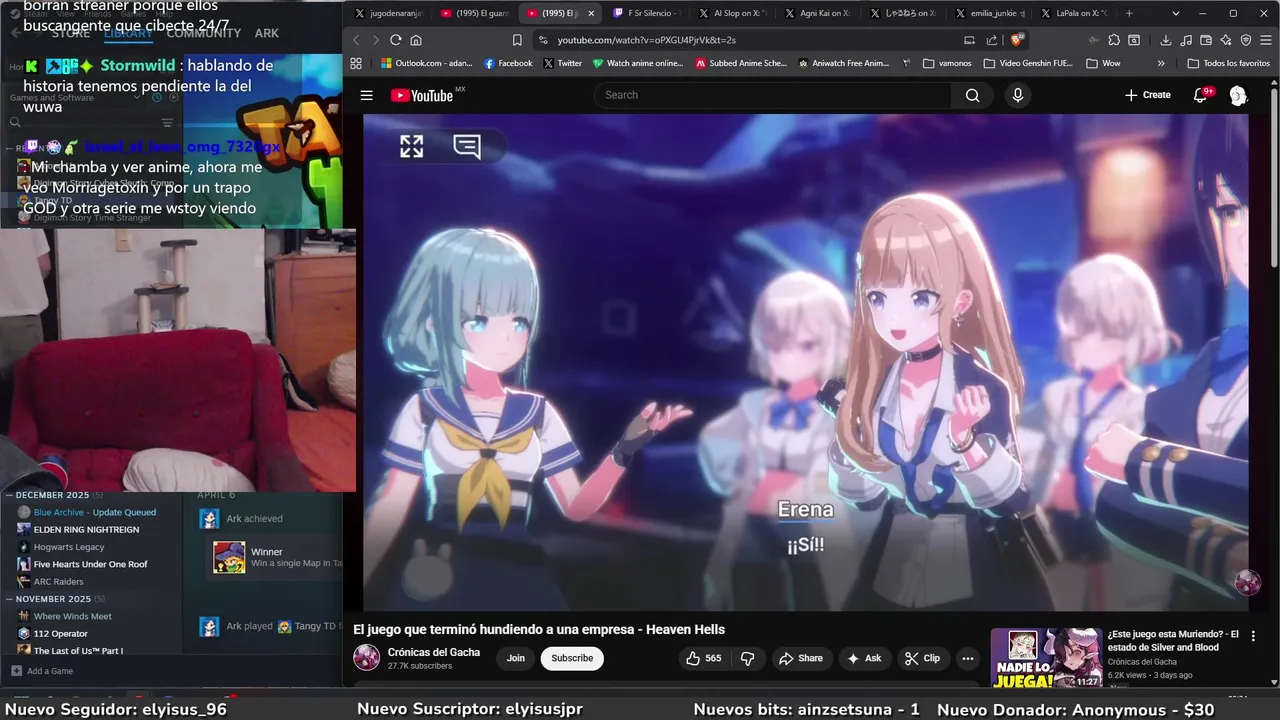This screenshot has width=1280, height=720.
Task: Click the plus icon beside Add a Game
Action: 16,671
